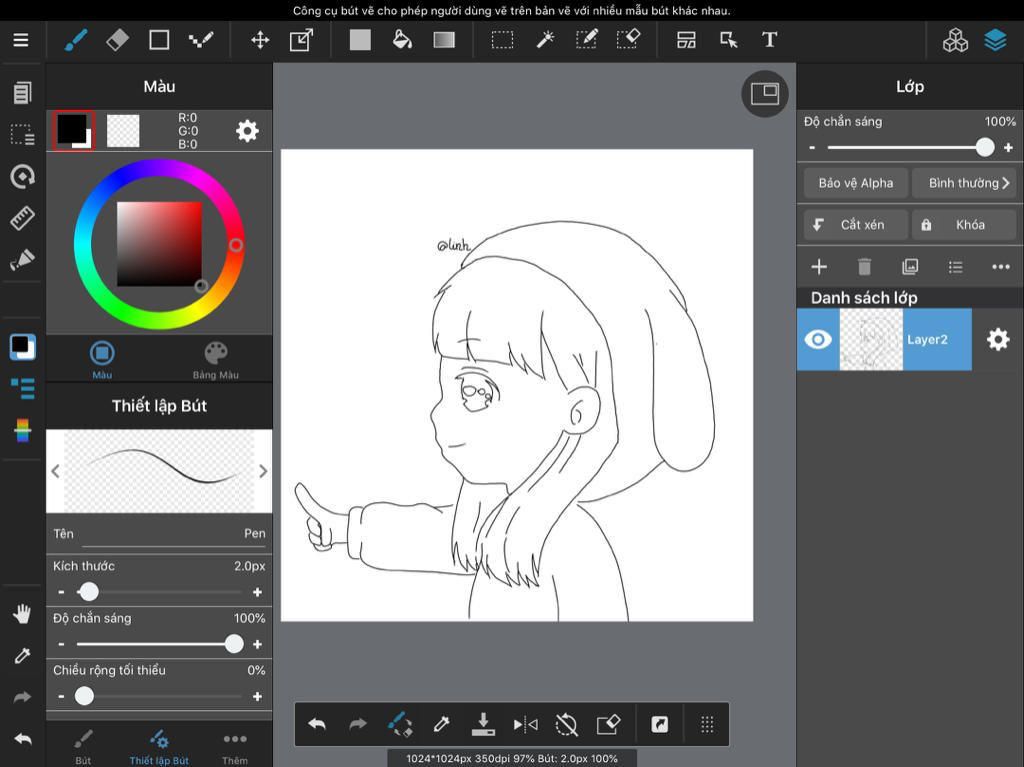Screen dimensions: 1024x767
Task: Hide Layer2 using the eye icon
Action: click(818, 340)
